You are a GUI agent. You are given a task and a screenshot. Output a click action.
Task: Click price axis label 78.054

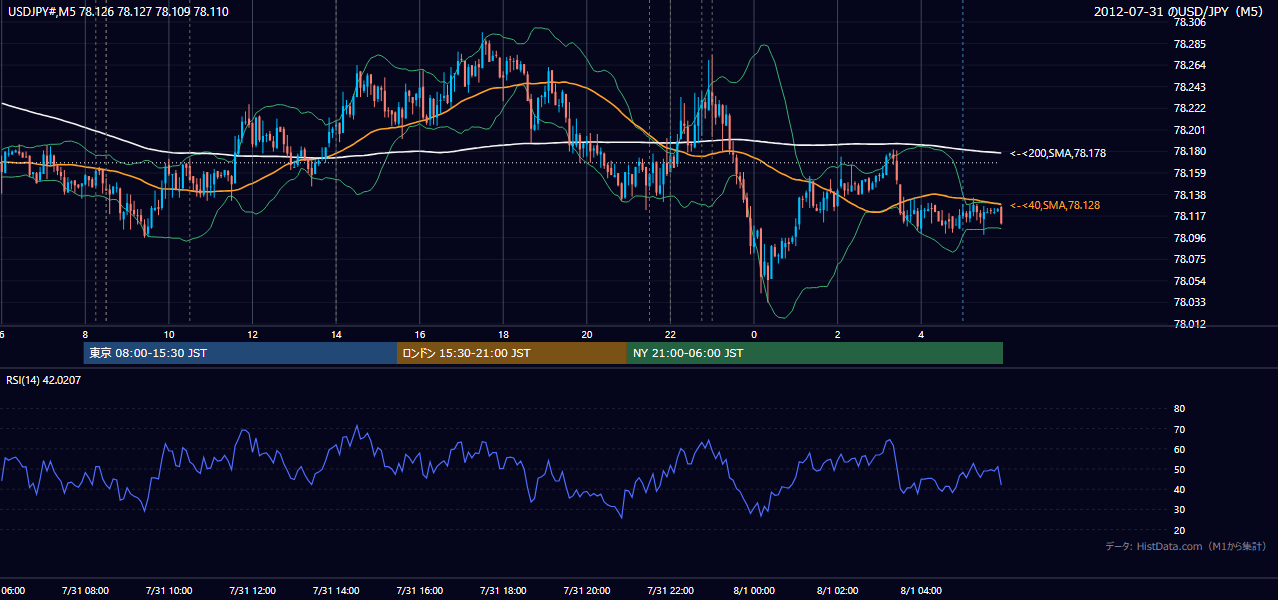click(1190, 281)
